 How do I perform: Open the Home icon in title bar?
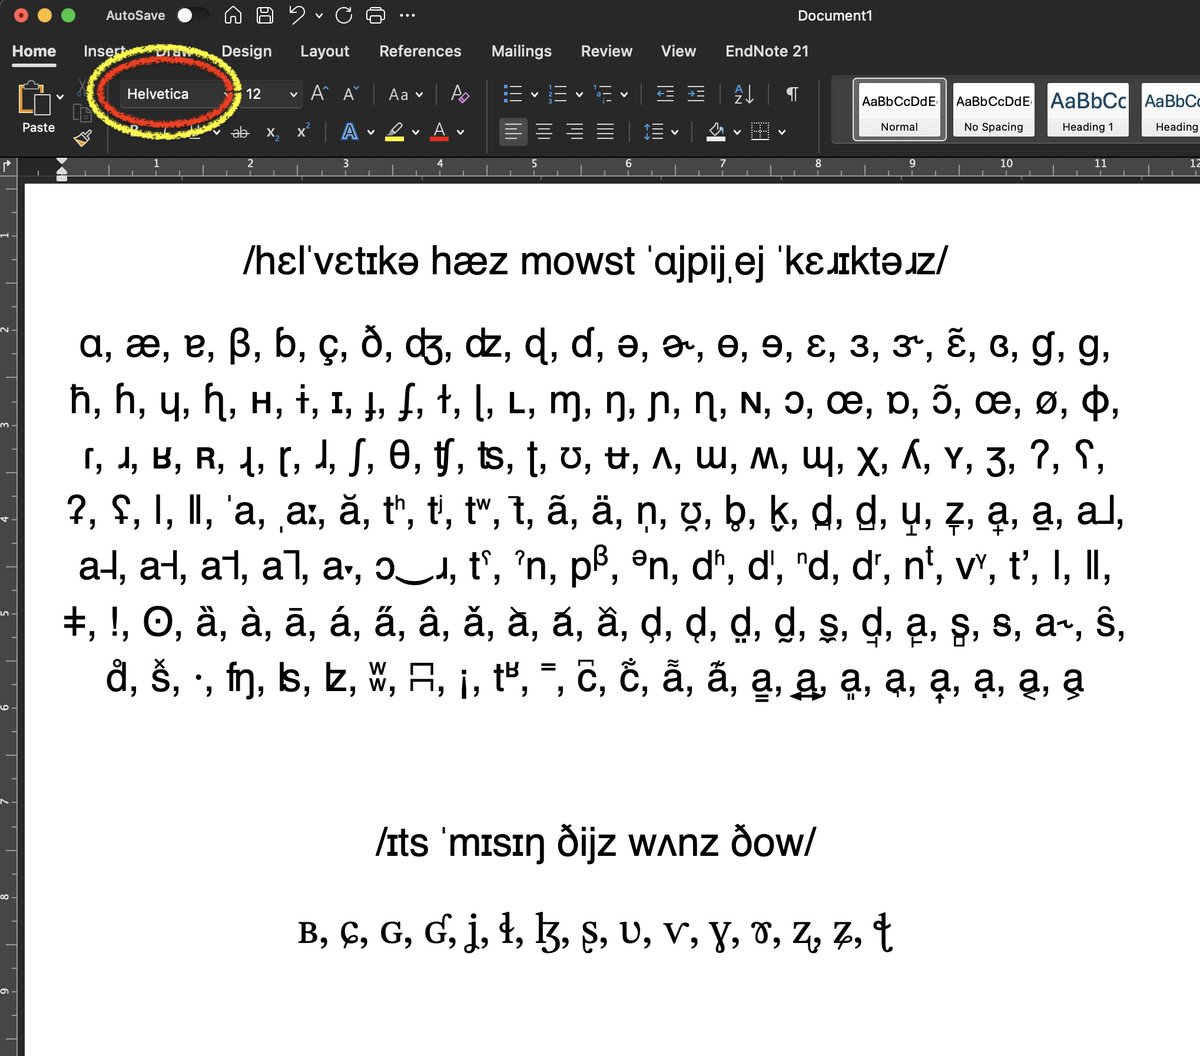pos(233,15)
